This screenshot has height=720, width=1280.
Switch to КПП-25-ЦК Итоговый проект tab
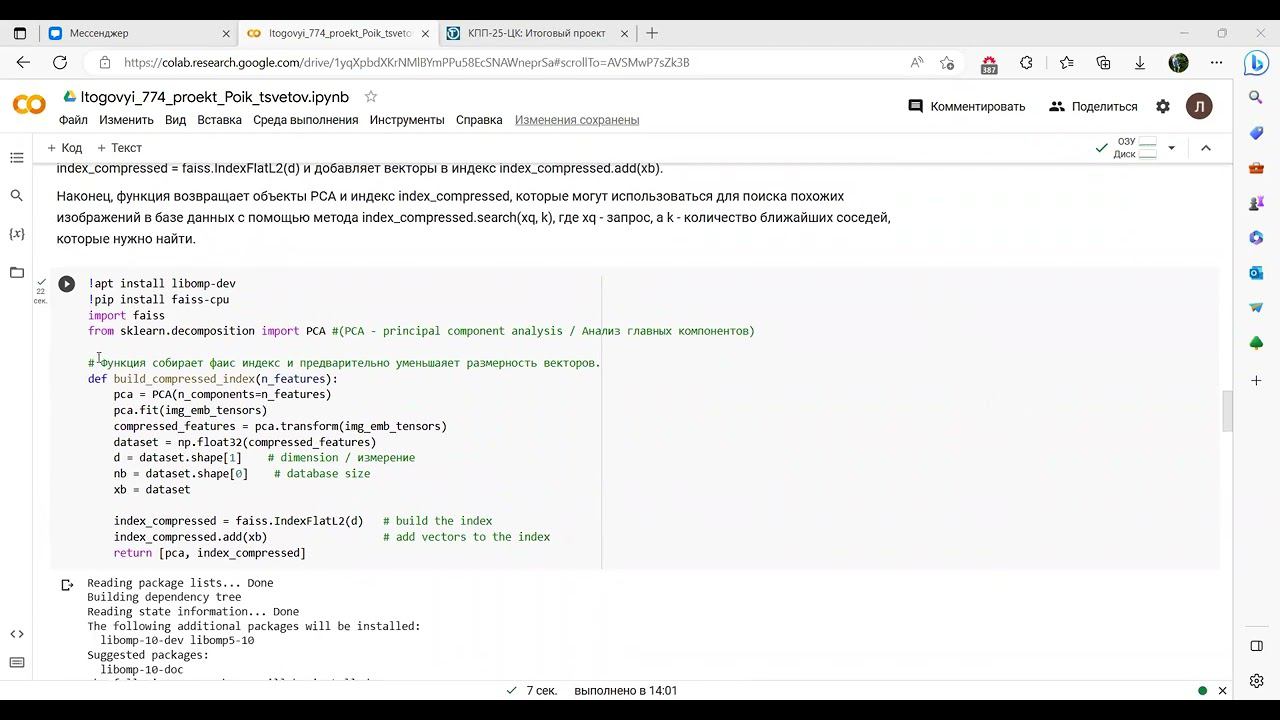(x=537, y=33)
